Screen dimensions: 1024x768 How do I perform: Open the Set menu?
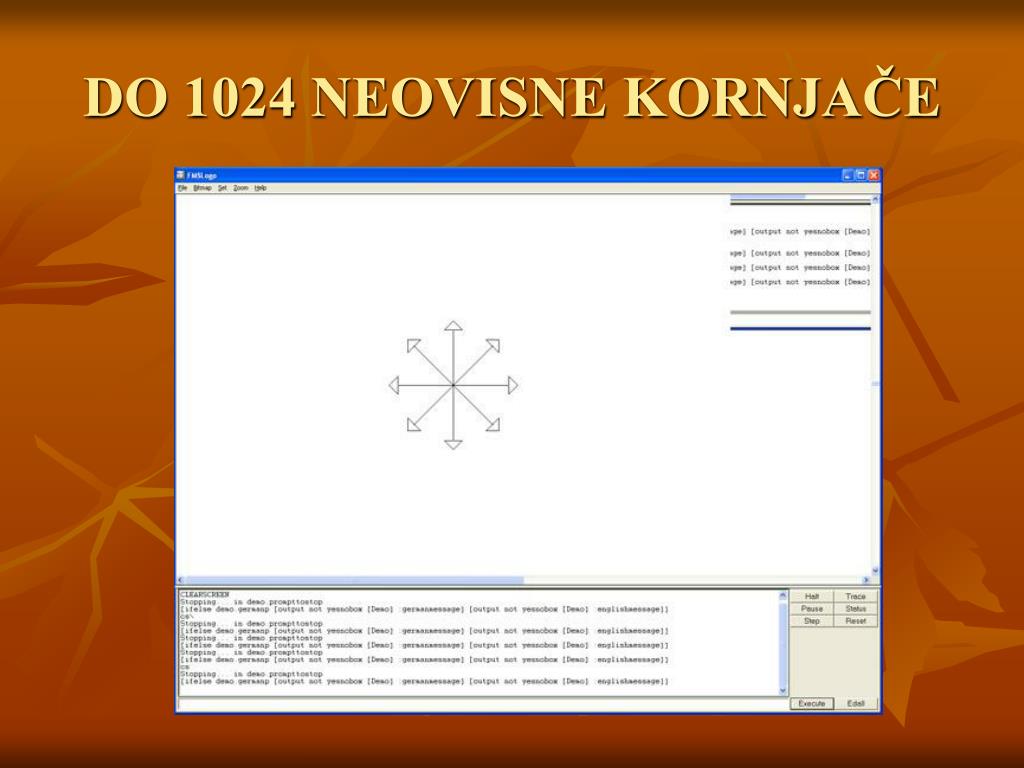pyautogui.click(x=222, y=188)
